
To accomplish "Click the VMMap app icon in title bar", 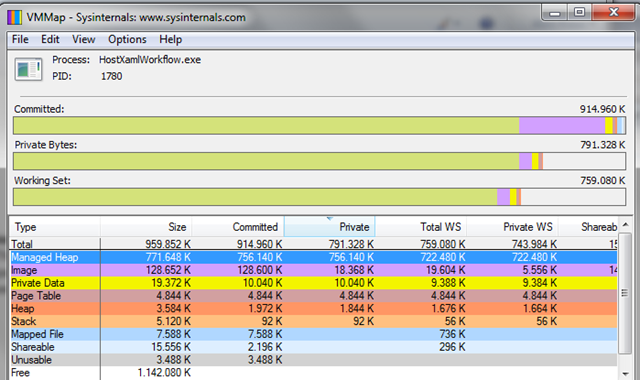I will [14, 18].
